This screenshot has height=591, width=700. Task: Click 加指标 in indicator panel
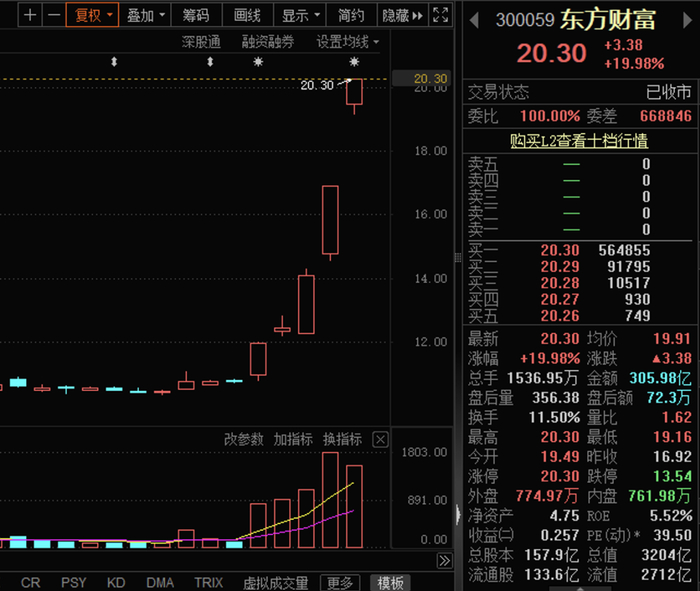point(293,440)
